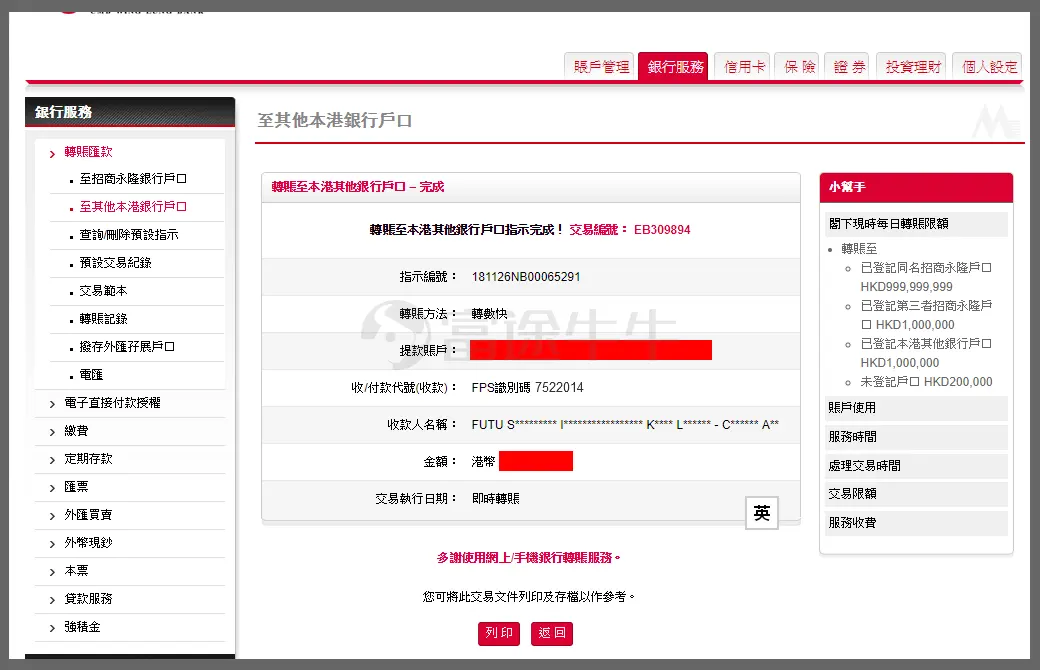The height and width of the screenshot is (670, 1040).
Task: Go to the 證券 tab
Action: pos(849,67)
